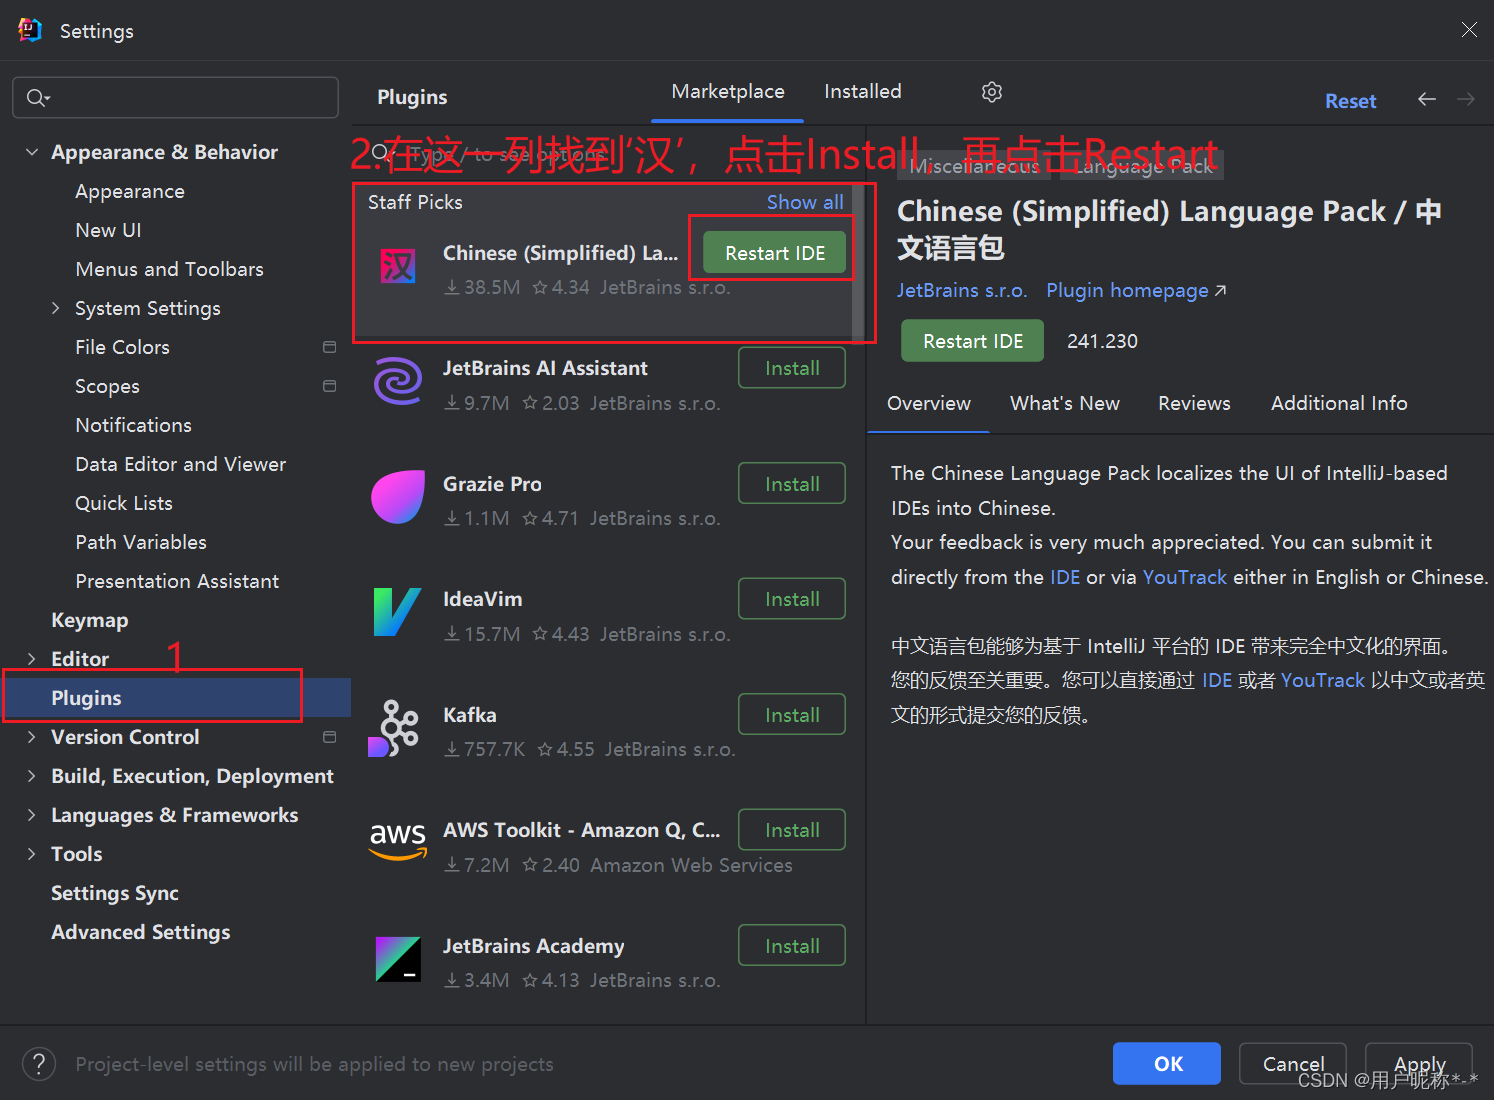
Task: Expand the Version Control section
Action: (x=32, y=737)
